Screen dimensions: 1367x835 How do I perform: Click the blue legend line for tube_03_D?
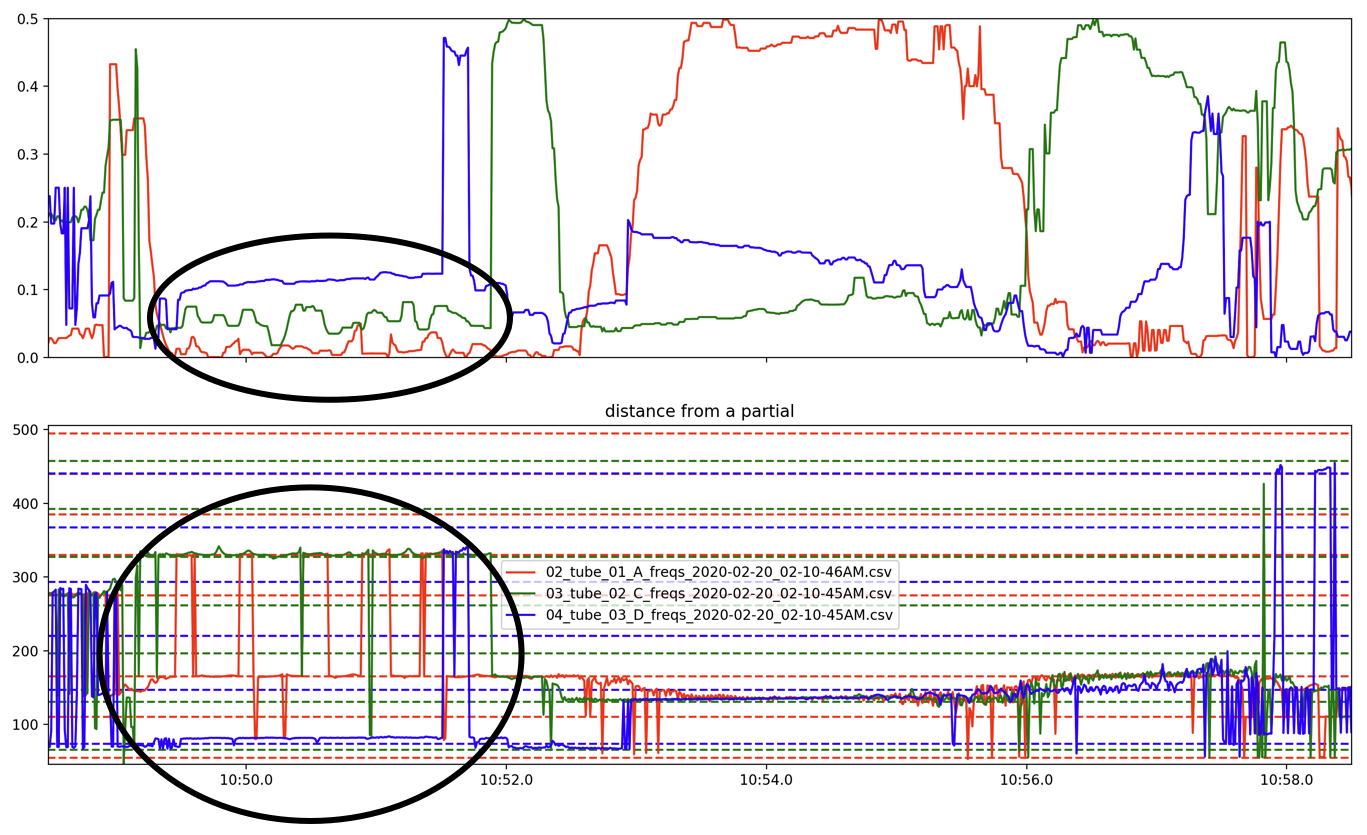[x=524, y=615]
